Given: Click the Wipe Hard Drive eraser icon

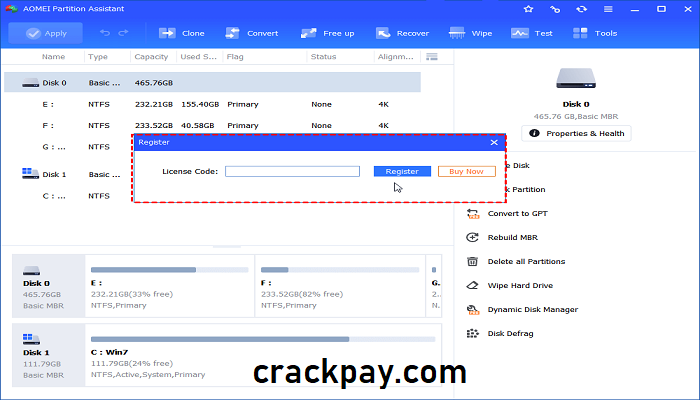Looking at the screenshot, I should click(472, 285).
